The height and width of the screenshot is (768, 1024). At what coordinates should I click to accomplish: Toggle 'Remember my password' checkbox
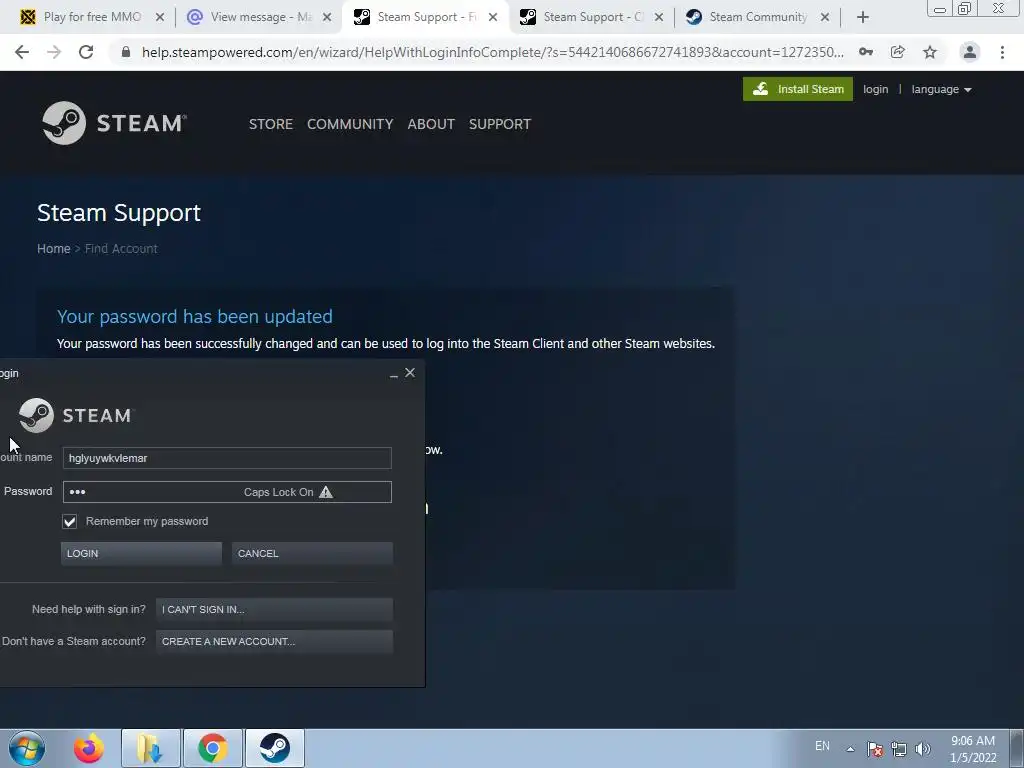pos(70,521)
